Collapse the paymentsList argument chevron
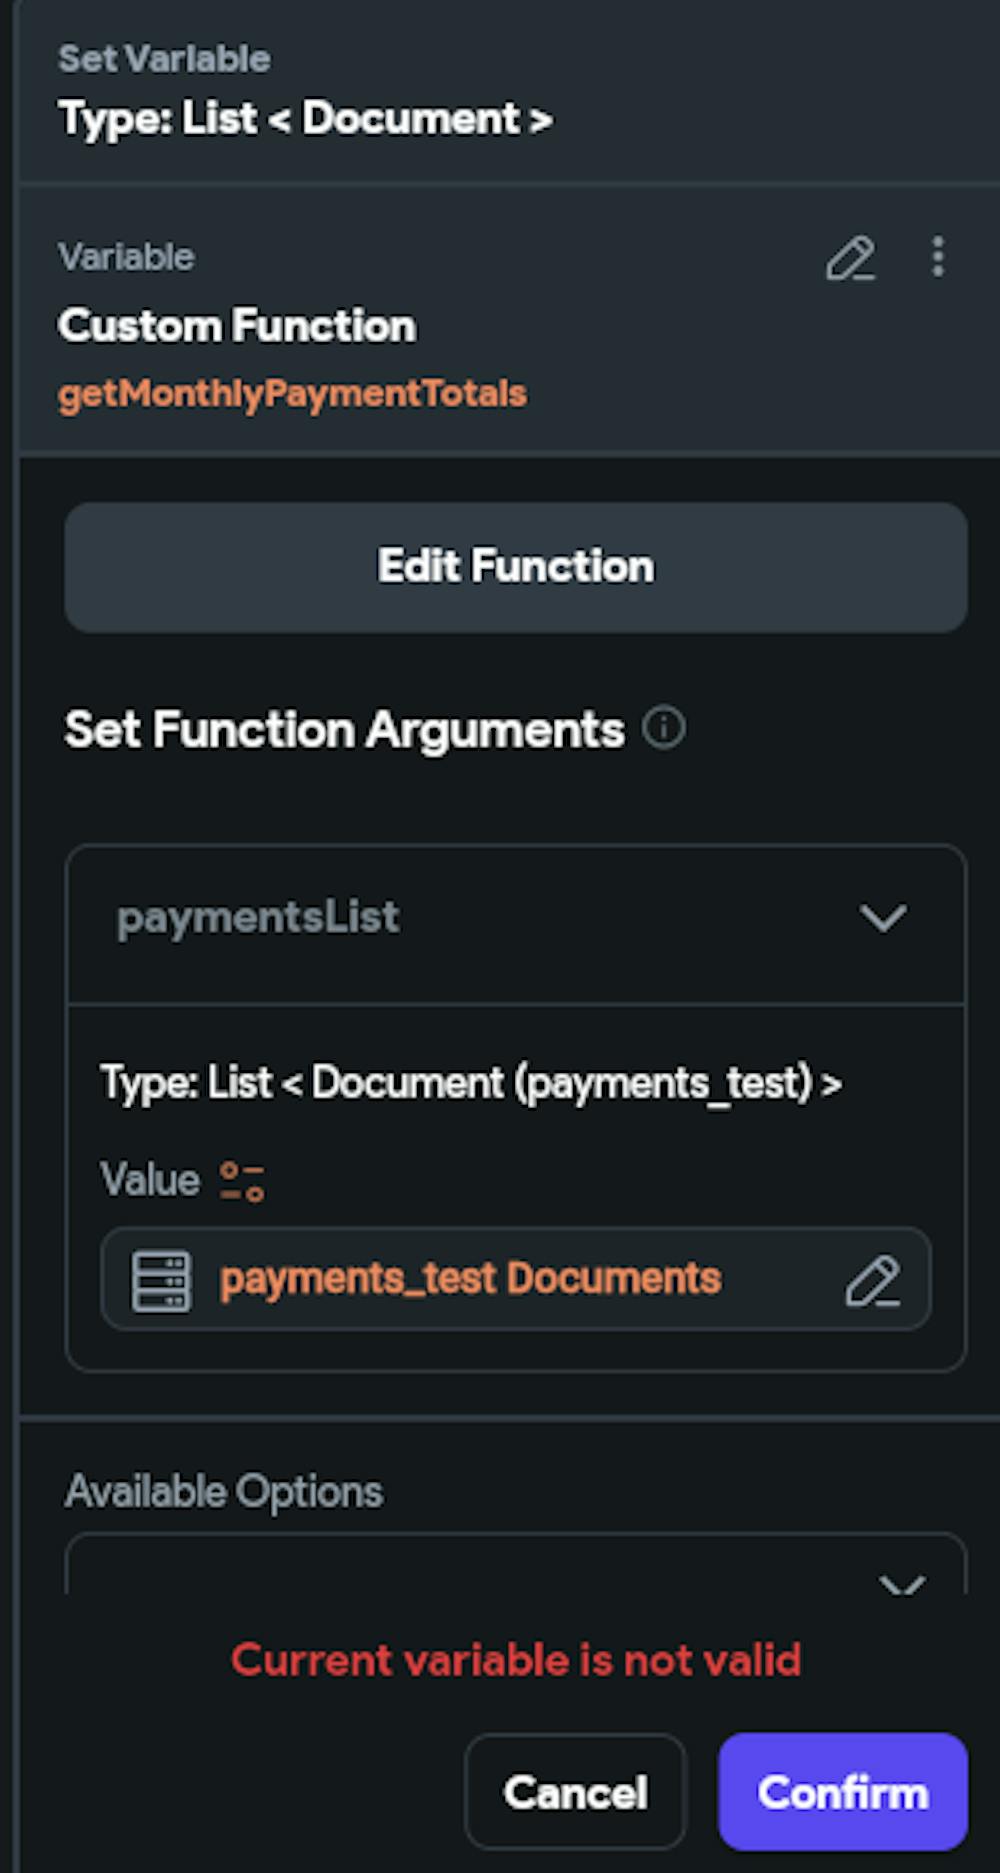 [883, 918]
